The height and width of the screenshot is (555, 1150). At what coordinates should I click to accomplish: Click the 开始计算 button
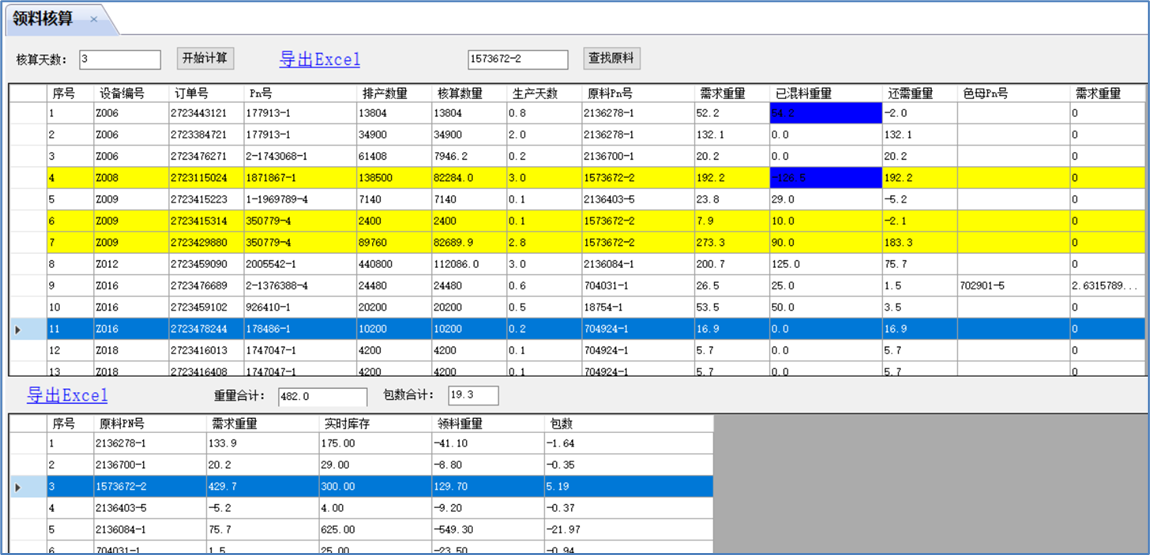click(x=205, y=59)
